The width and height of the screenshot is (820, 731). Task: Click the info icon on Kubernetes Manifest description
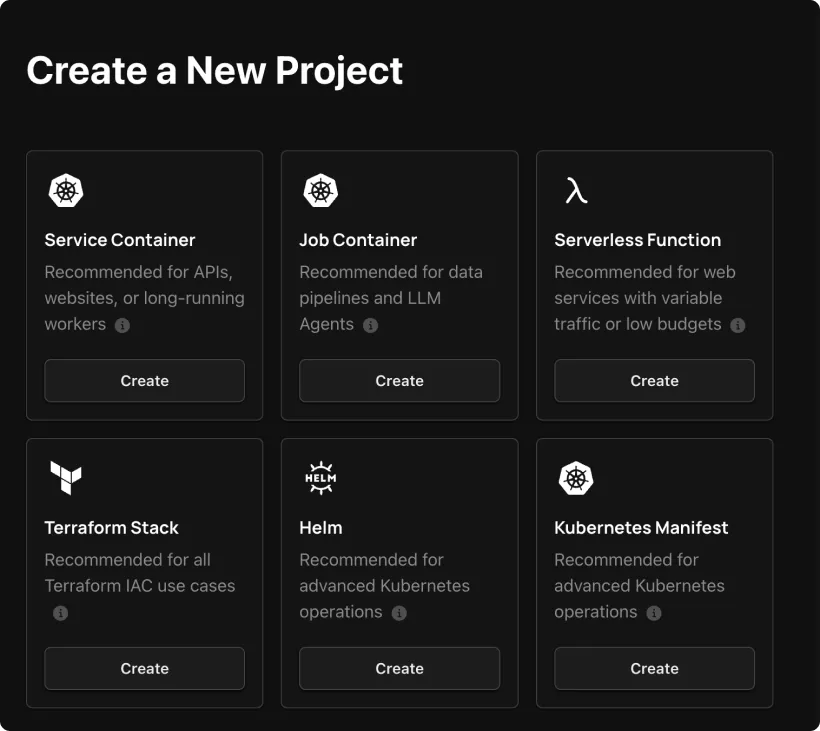coord(655,613)
